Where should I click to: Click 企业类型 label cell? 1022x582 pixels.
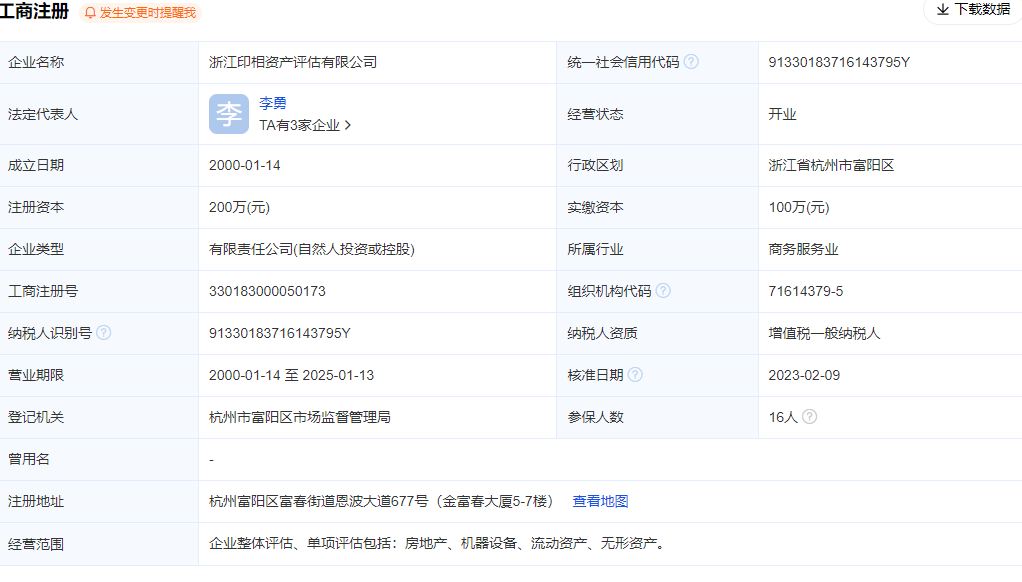click(99, 250)
